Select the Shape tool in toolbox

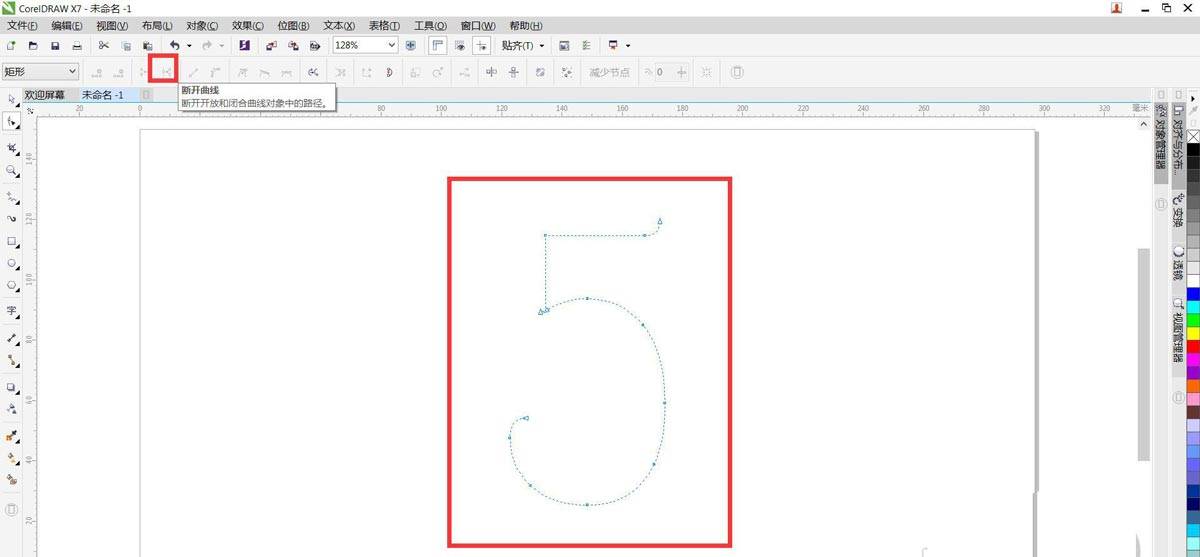[12, 121]
